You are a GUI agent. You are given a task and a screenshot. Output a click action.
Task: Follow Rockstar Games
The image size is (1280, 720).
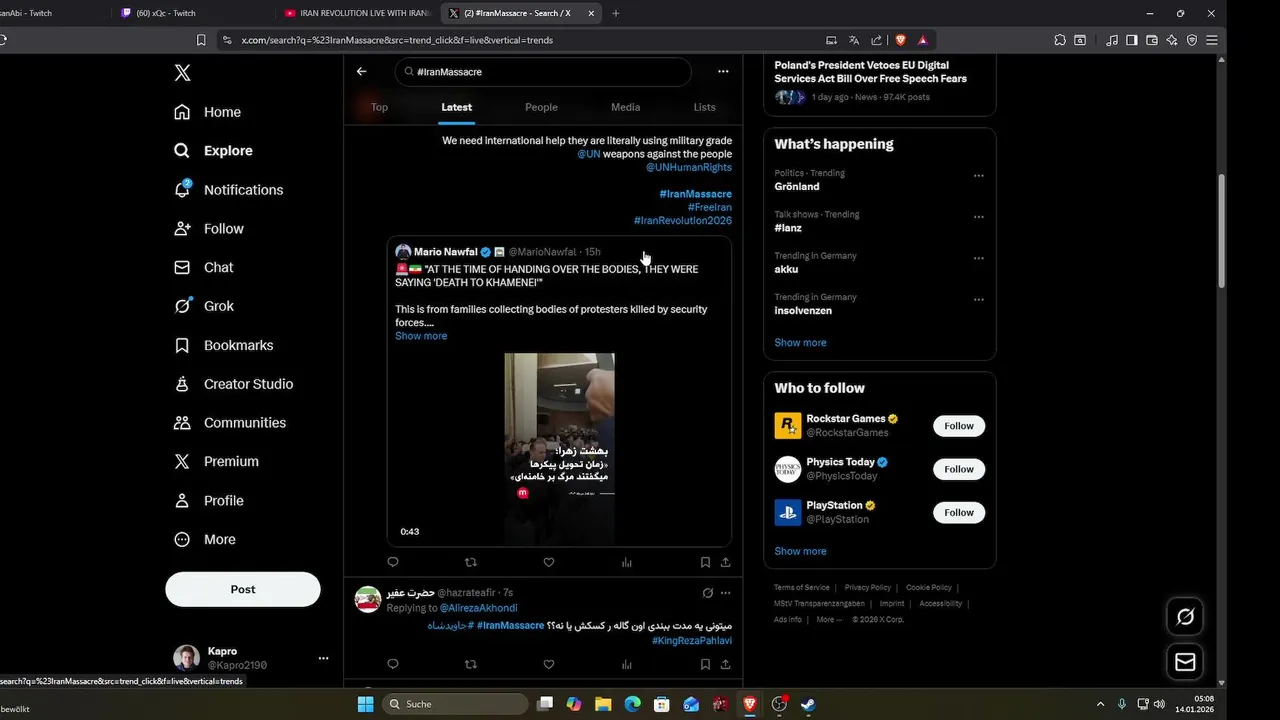coord(959,426)
